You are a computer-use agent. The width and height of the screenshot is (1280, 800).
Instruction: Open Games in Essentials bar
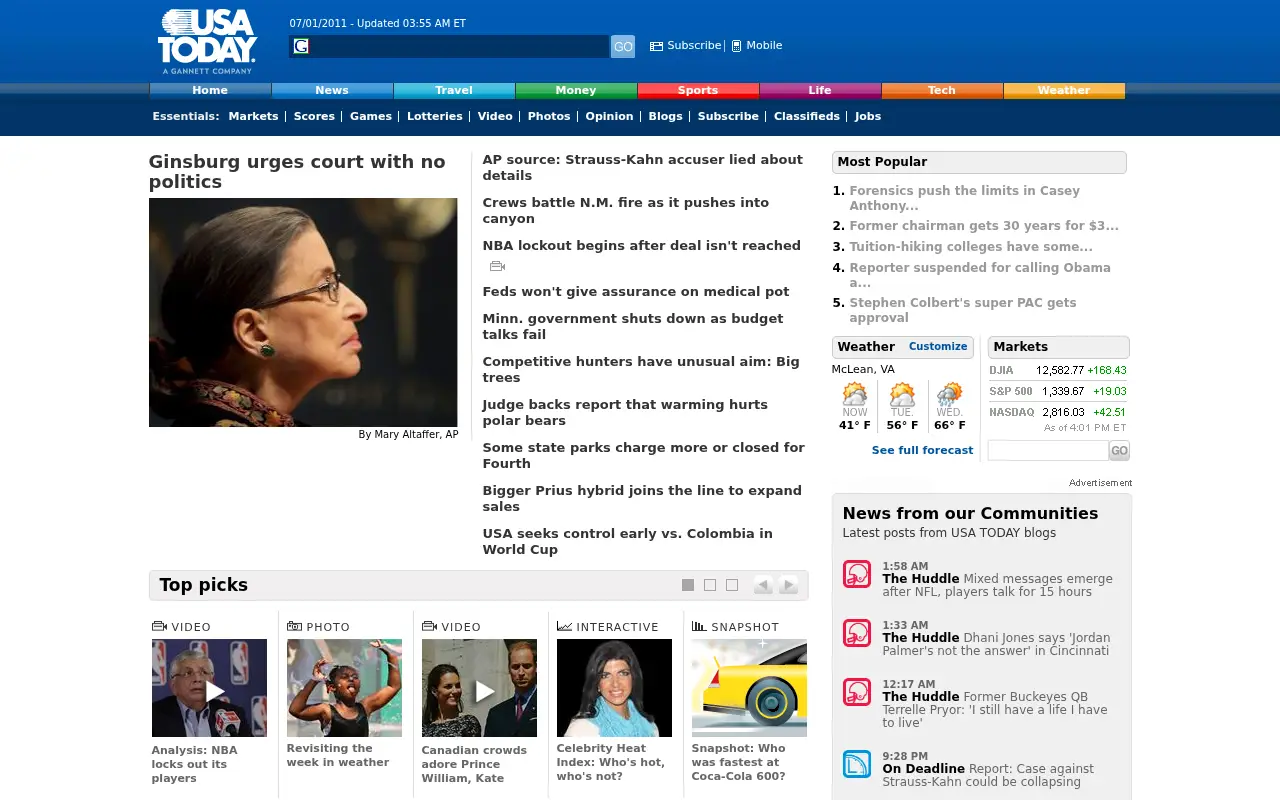371,116
